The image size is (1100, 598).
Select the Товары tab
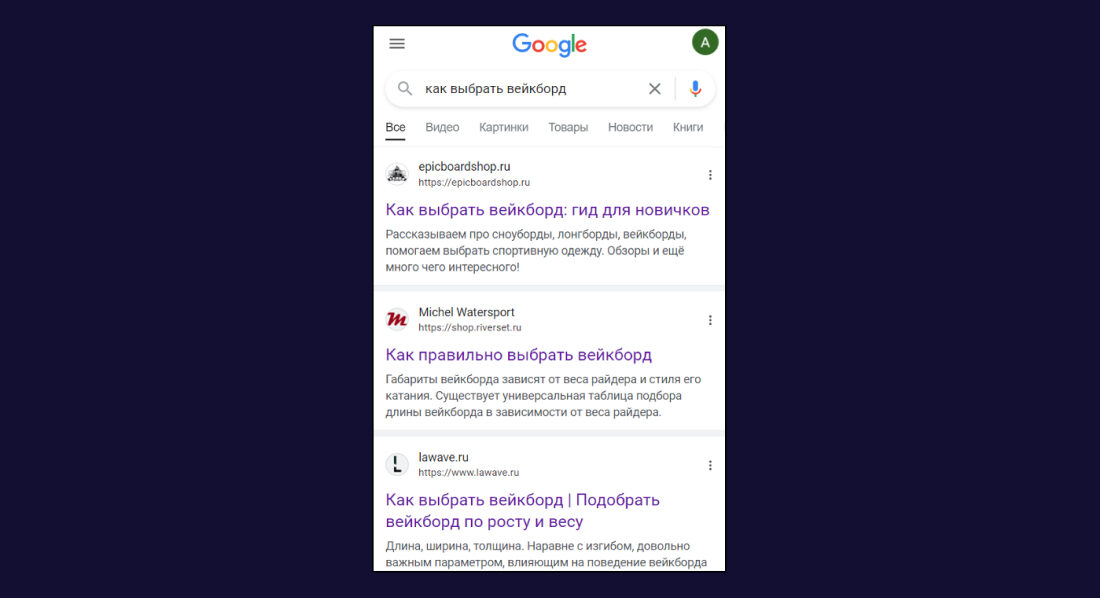(x=568, y=127)
